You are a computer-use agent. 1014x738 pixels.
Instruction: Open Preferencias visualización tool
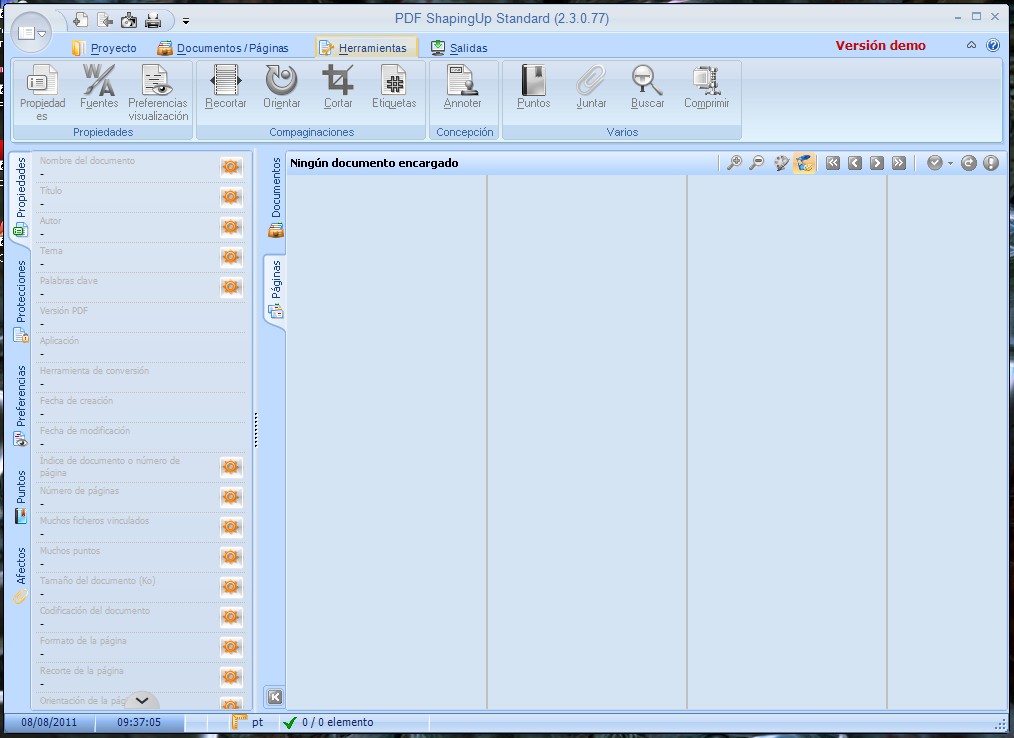[158, 92]
